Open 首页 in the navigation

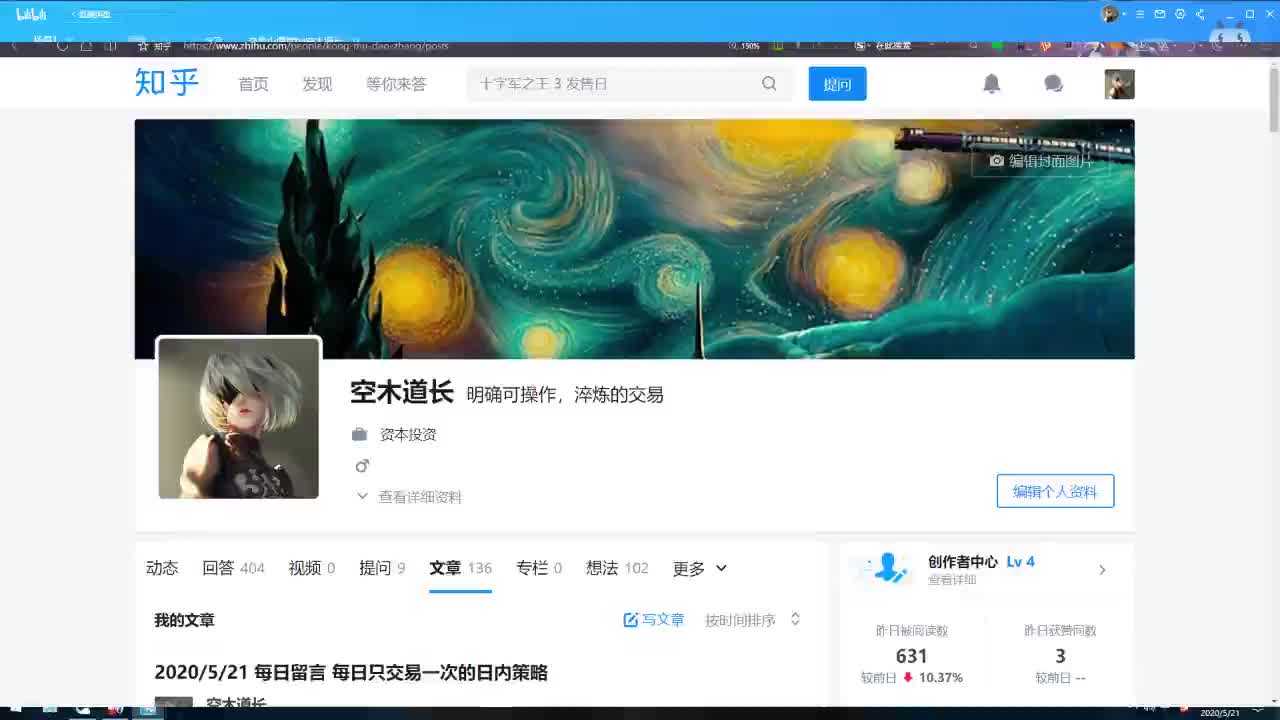[x=253, y=84]
